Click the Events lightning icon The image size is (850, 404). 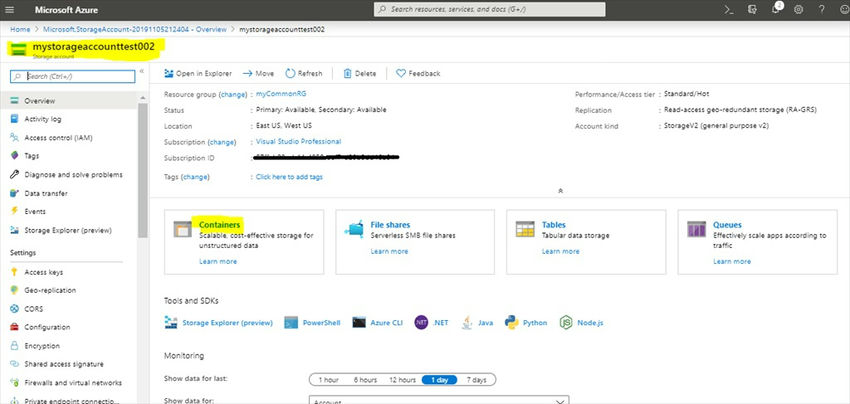click(15, 211)
